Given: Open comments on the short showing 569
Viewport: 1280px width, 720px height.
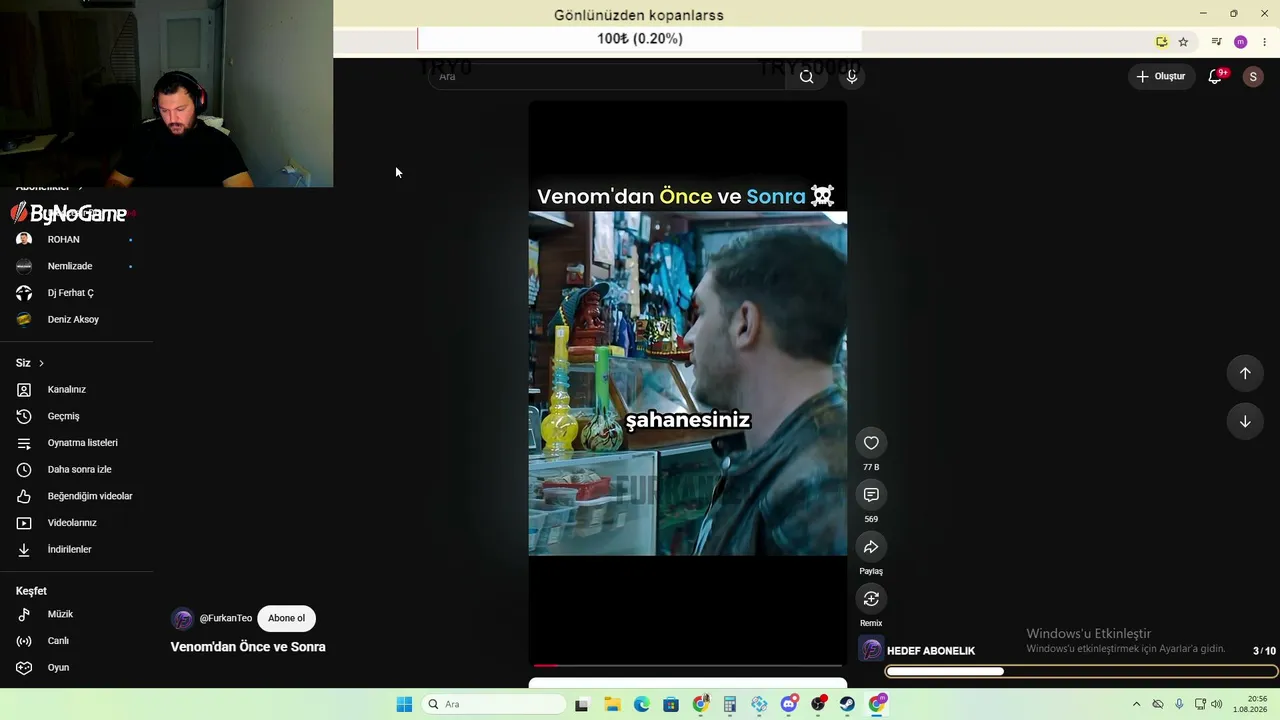Looking at the screenshot, I should pyautogui.click(x=871, y=495).
